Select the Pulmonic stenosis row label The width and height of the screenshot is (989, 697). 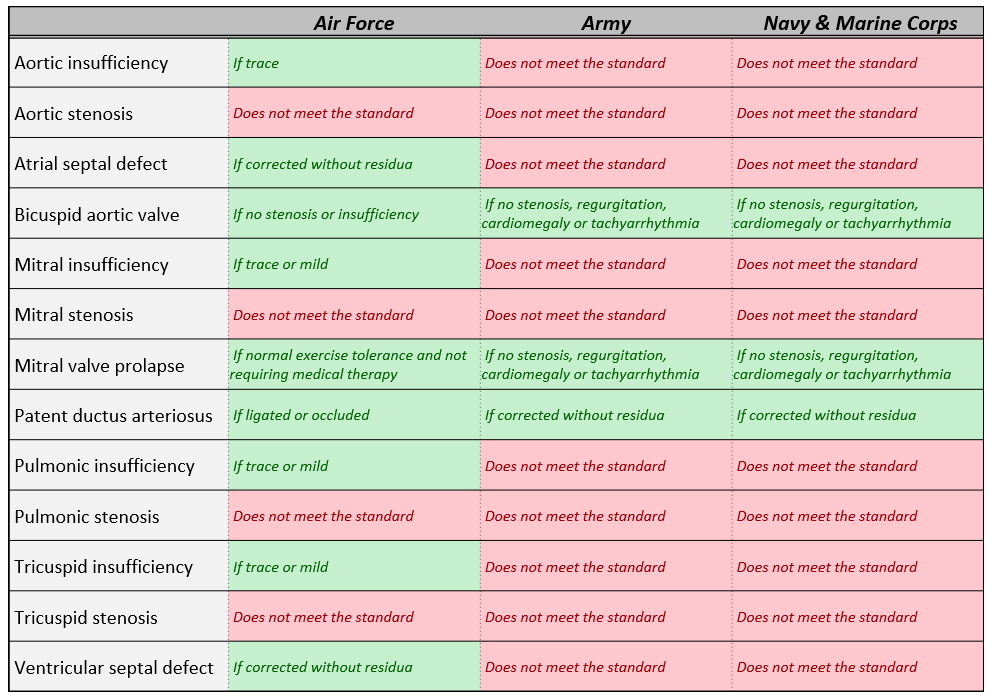[87, 517]
